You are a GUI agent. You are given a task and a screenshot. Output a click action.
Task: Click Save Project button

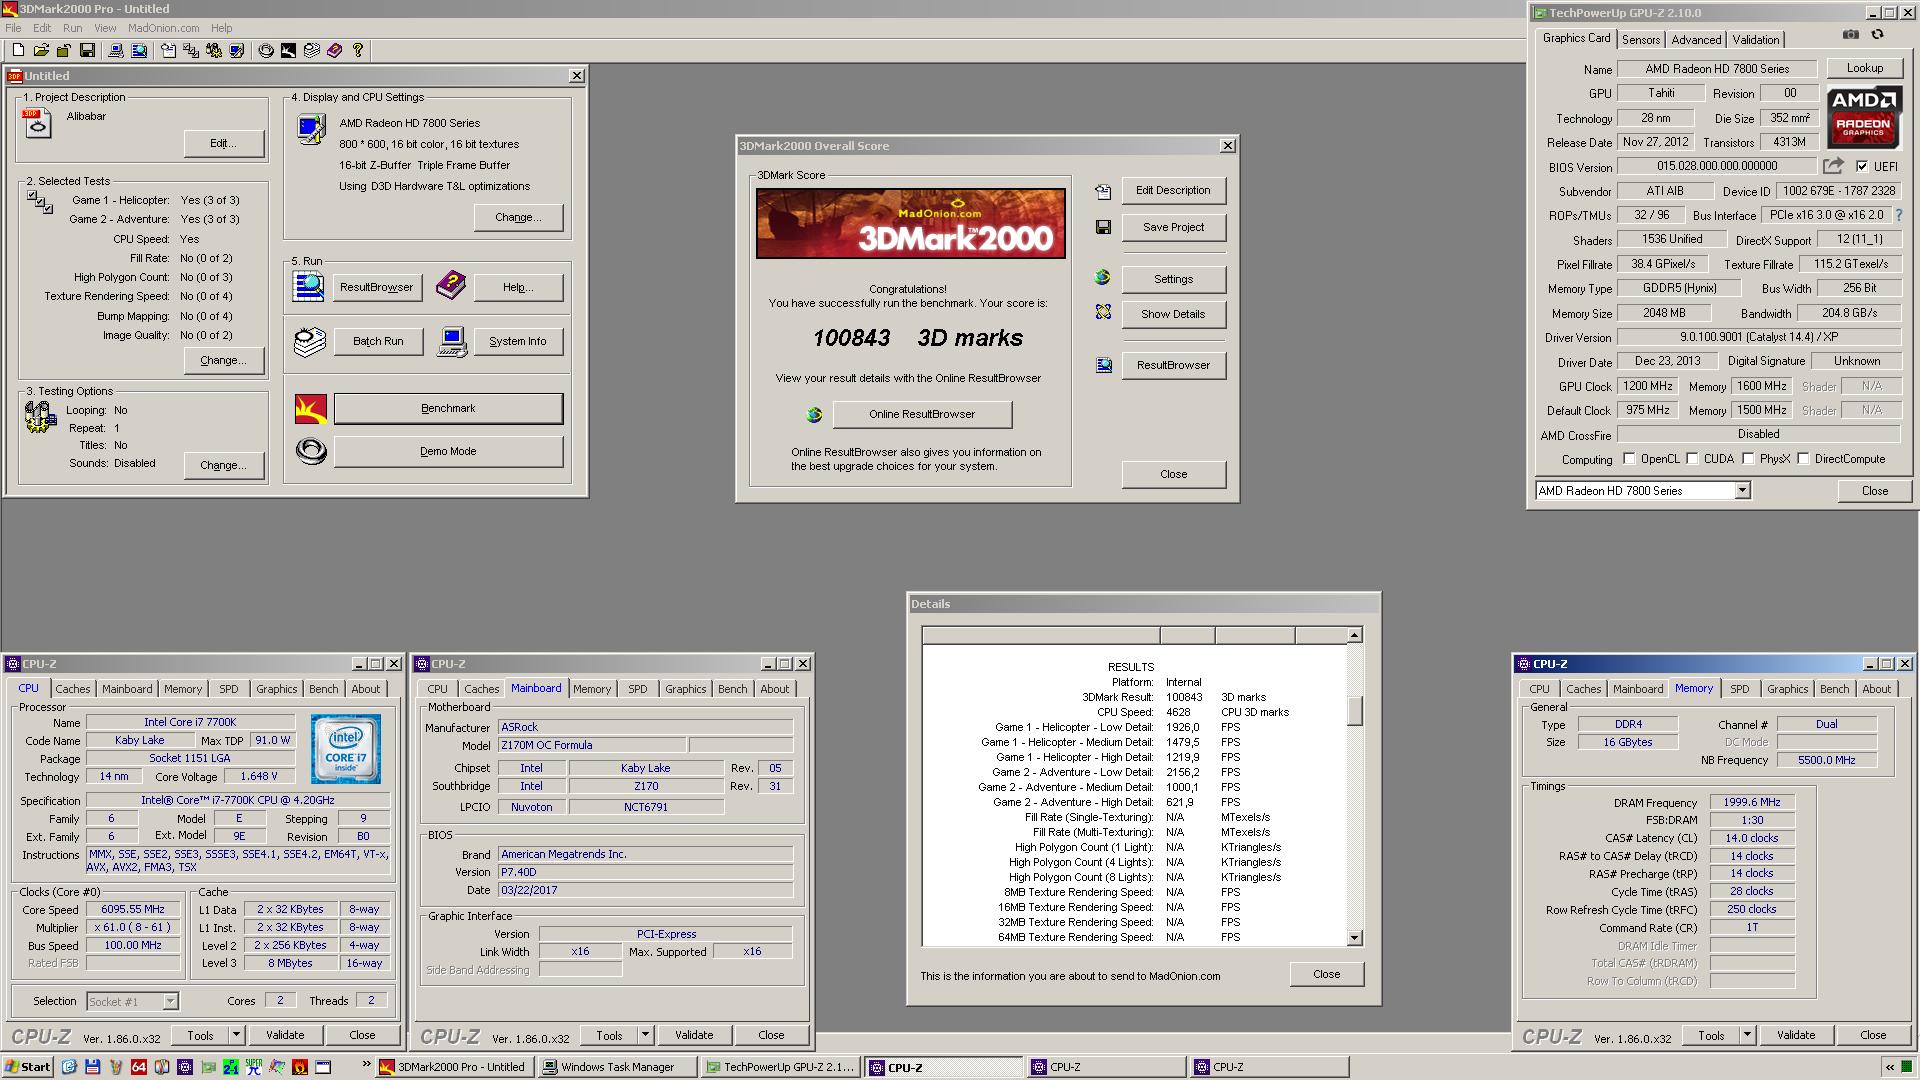coord(1174,227)
